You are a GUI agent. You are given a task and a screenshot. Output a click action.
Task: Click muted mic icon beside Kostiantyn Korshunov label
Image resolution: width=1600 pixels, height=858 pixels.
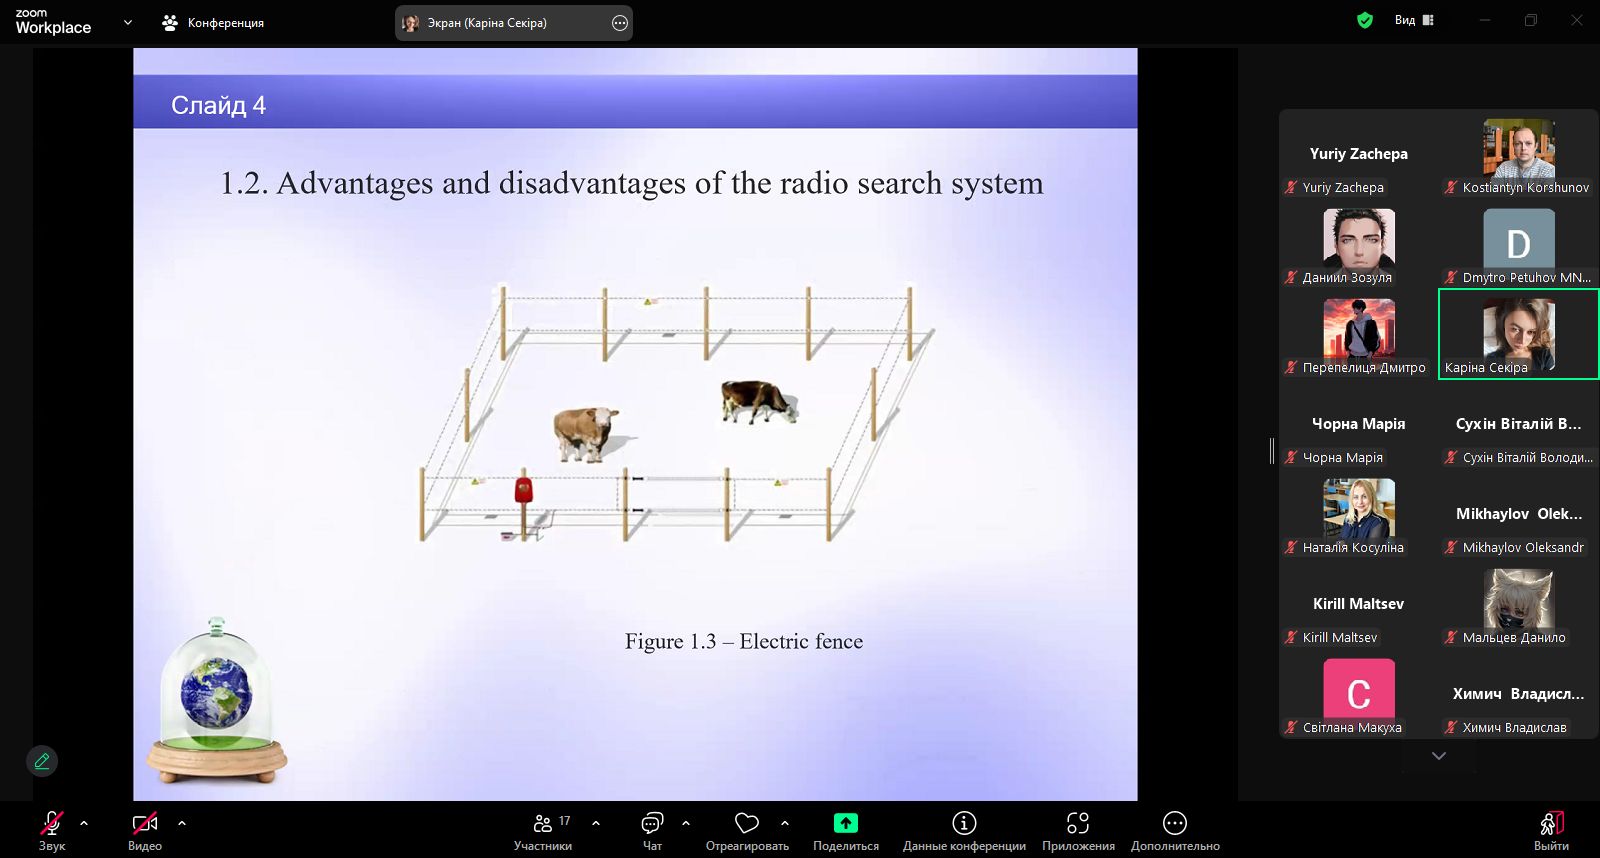1451,187
